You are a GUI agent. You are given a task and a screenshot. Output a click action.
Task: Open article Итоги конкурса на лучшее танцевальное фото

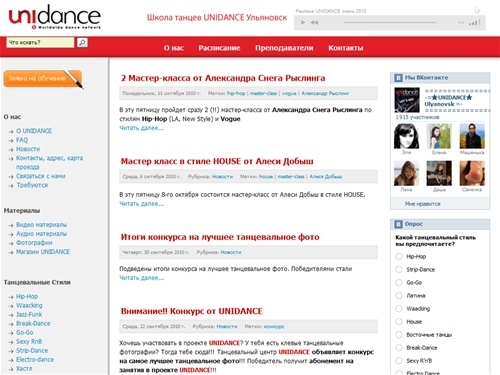click(220, 237)
